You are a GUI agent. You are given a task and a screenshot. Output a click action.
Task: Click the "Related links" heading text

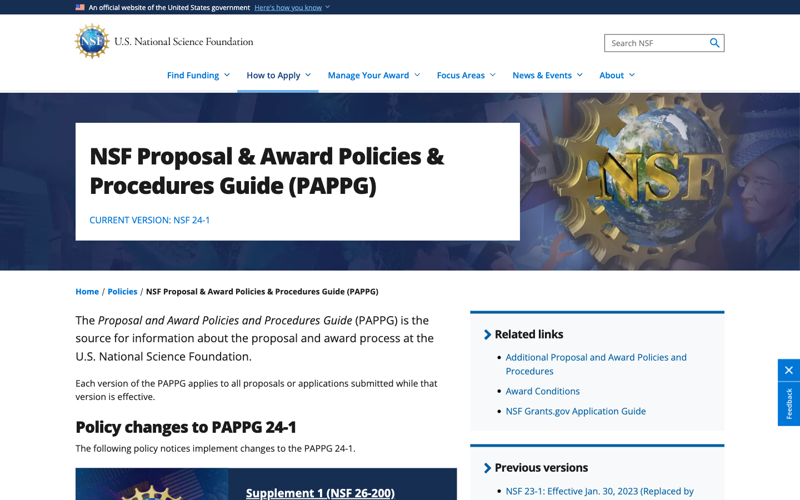[x=529, y=334]
